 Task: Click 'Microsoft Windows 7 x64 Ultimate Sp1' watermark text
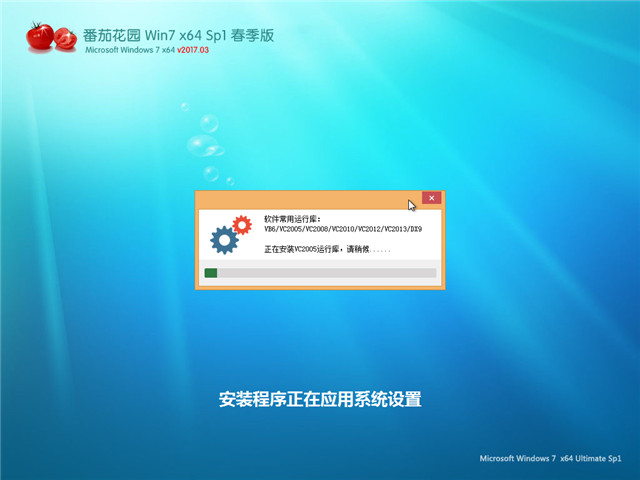[550, 458]
